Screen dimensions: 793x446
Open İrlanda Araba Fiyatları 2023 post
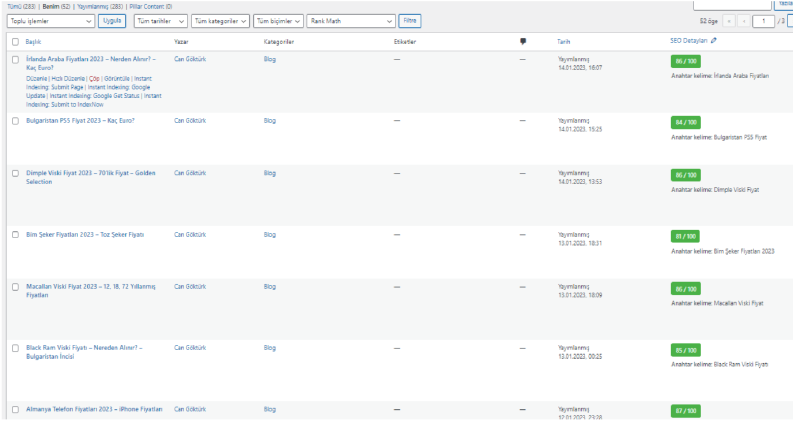point(91,63)
